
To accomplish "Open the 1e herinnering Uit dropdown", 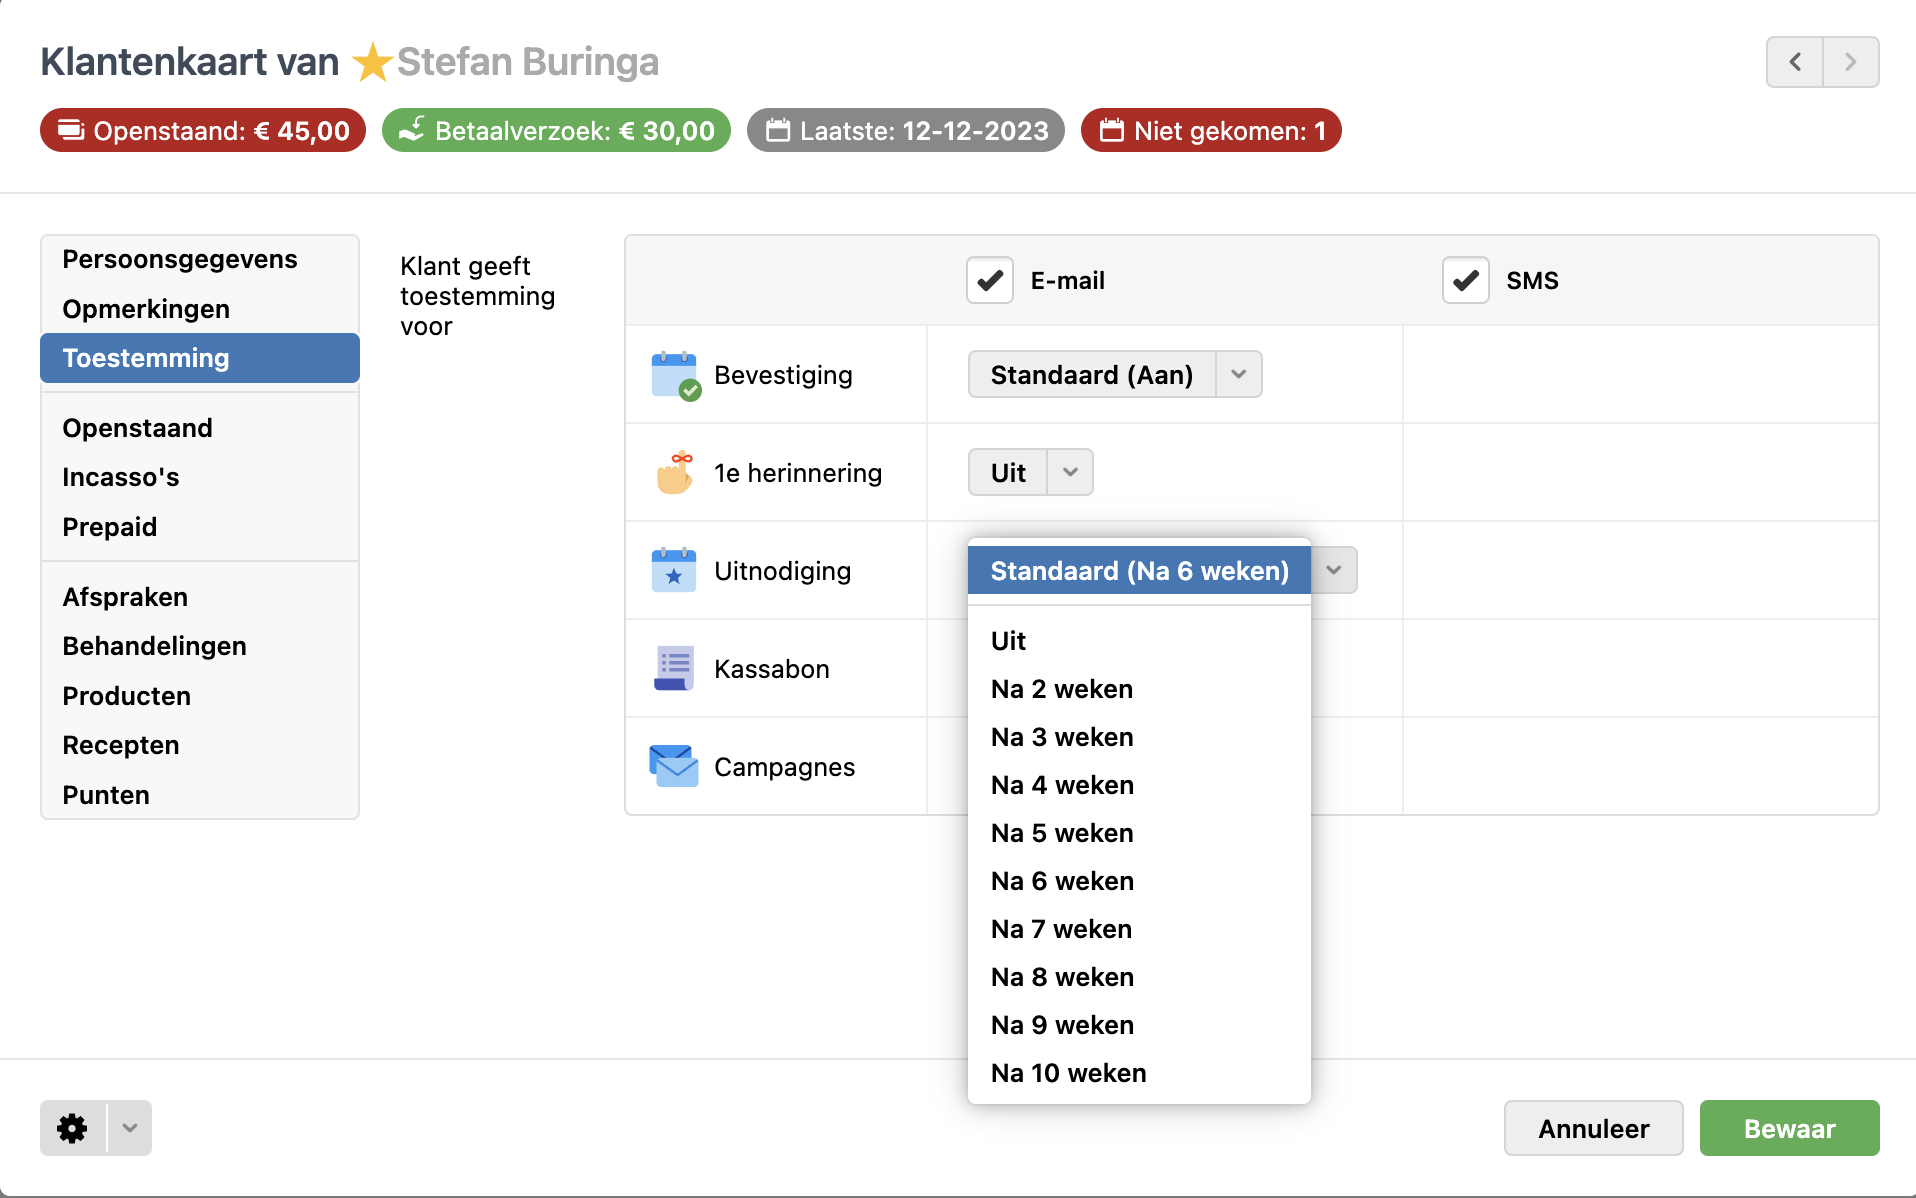I will point(1030,472).
